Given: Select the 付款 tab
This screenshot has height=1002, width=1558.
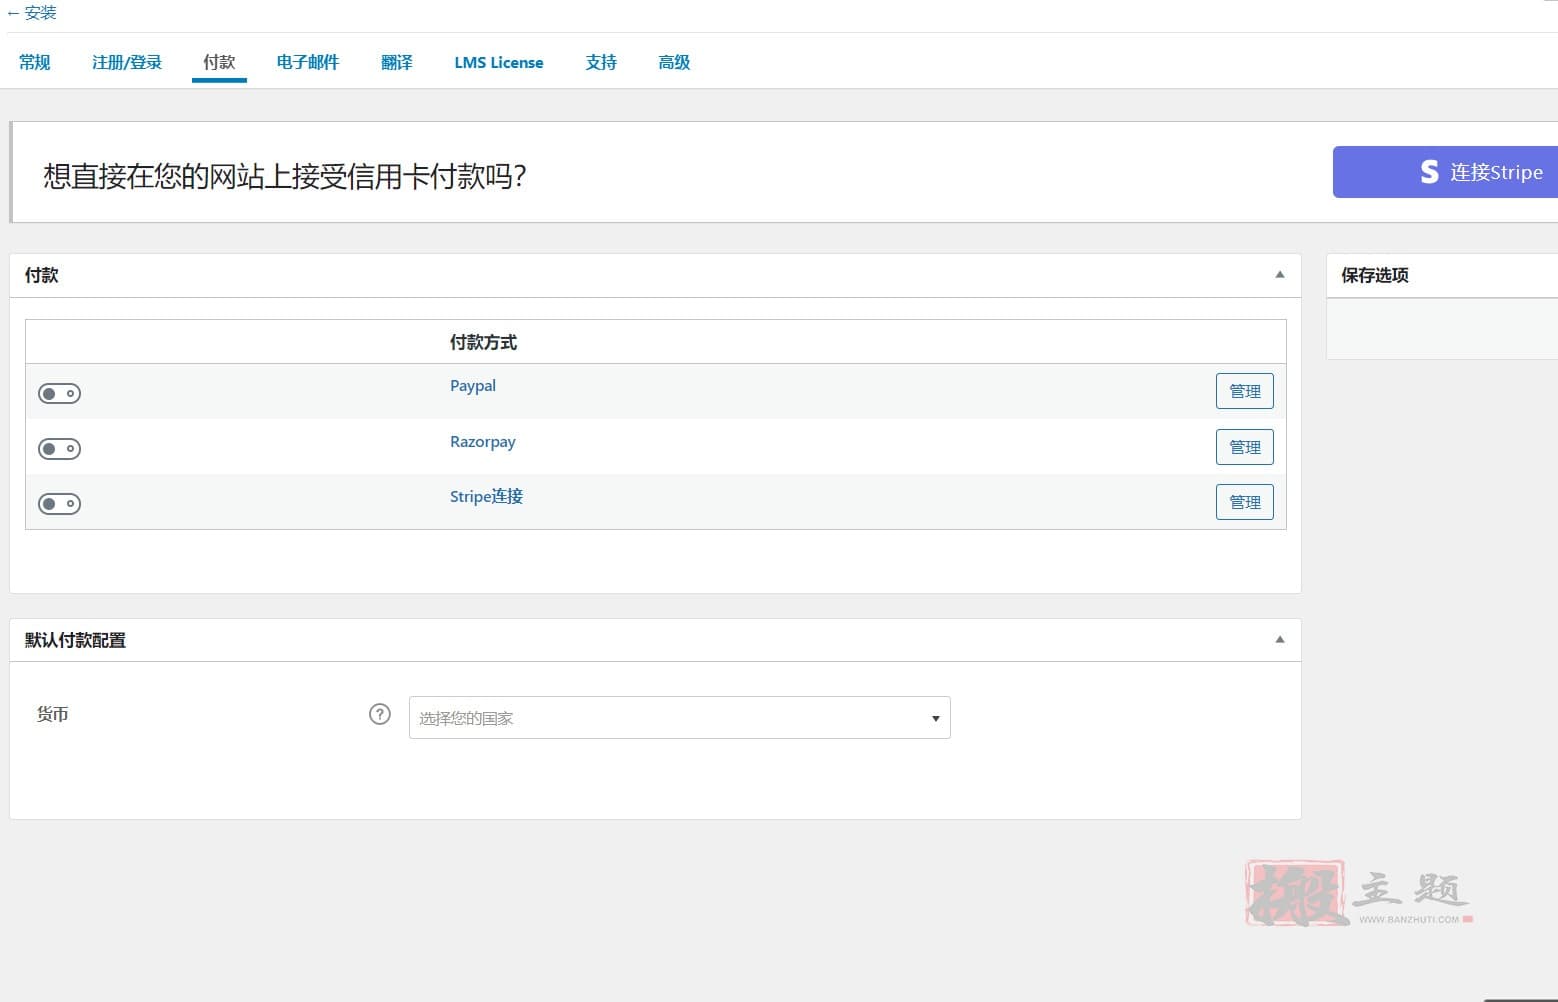Looking at the screenshot, I should pyautogui.click(x=219, y=62).
